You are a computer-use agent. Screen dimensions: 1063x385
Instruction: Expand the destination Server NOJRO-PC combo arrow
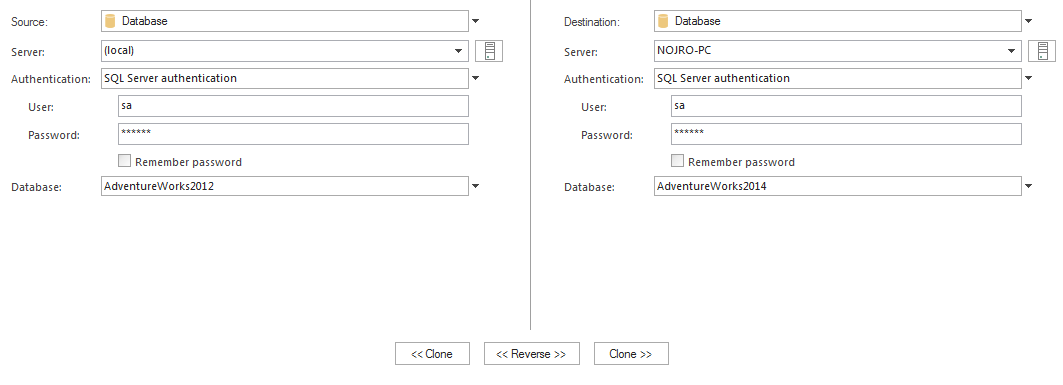coord(1011,51)
